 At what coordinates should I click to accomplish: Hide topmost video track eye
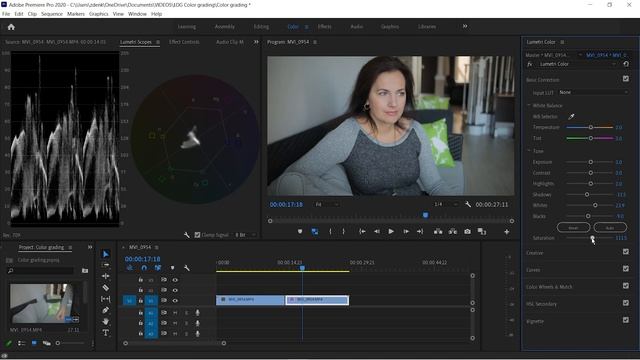point(175,280)
